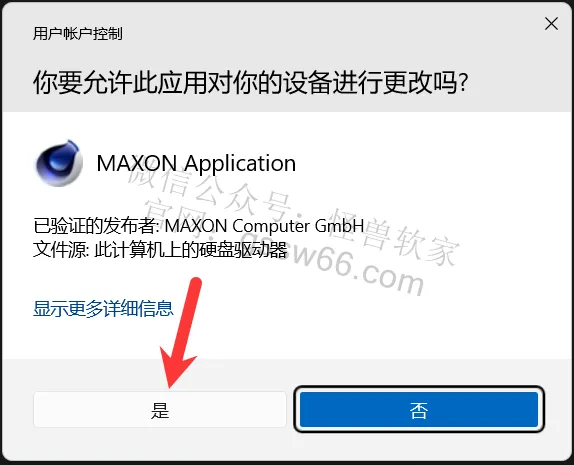This screenshot has width=574, height=465.
Task: Click the 你要允许此应用 heading question
Action: tap(250, 82)
